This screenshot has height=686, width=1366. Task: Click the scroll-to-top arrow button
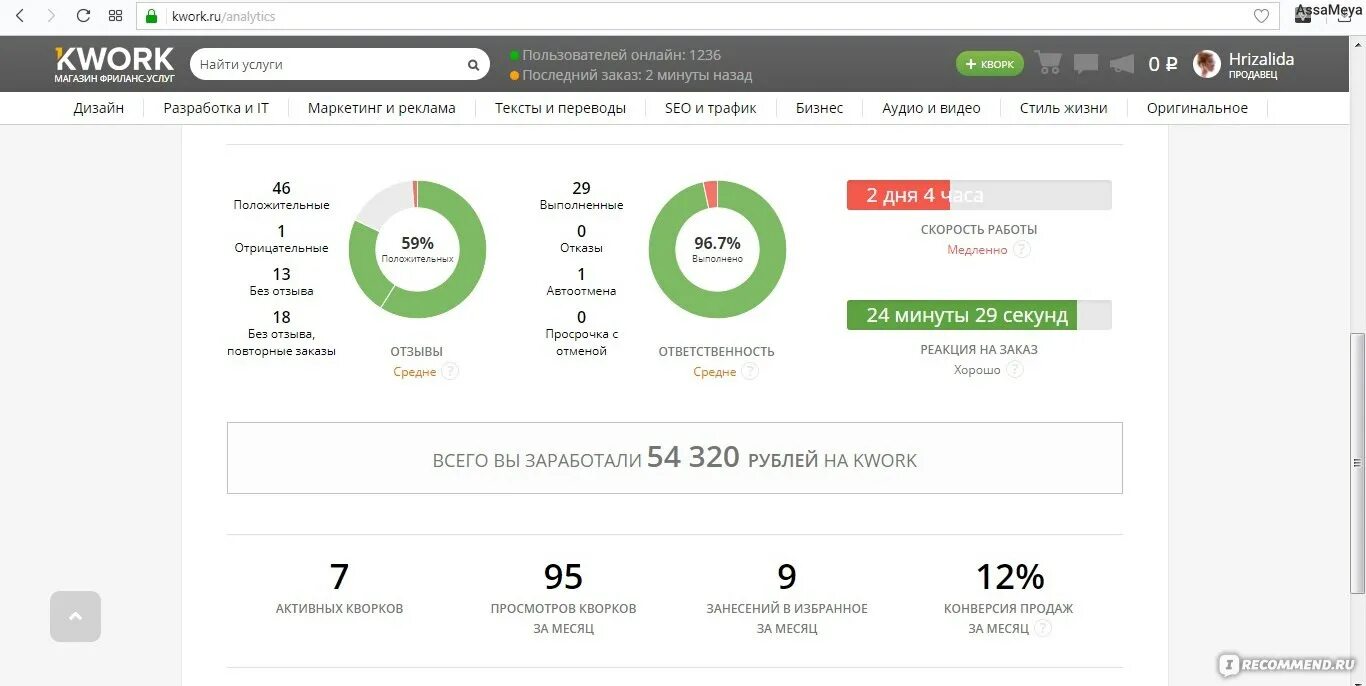point(75,616)
